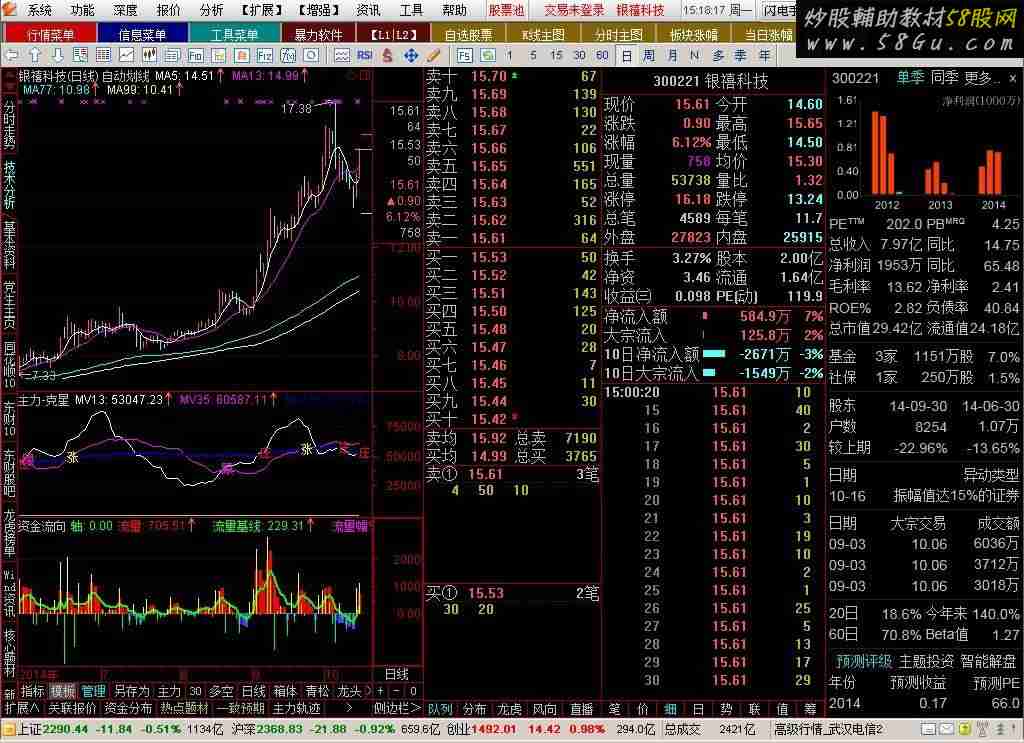This screenshot has height=743, width=1024.
Task: Open the 系统 menu
Action: 39,10
